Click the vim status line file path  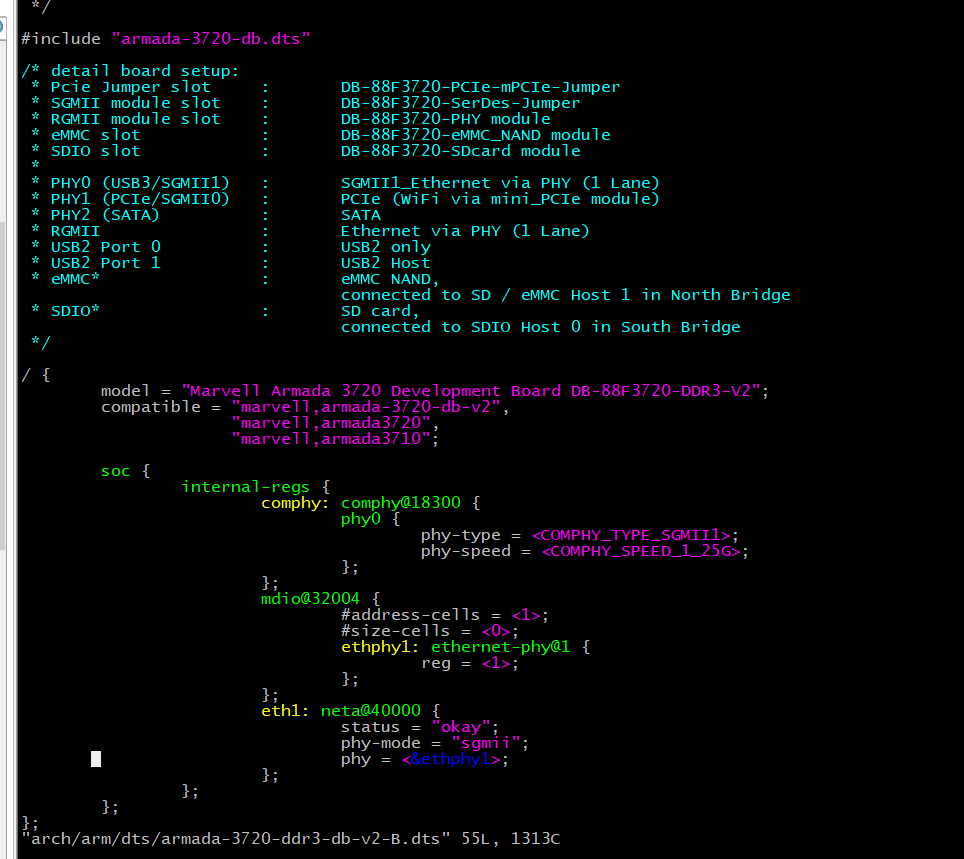point(236,839)
